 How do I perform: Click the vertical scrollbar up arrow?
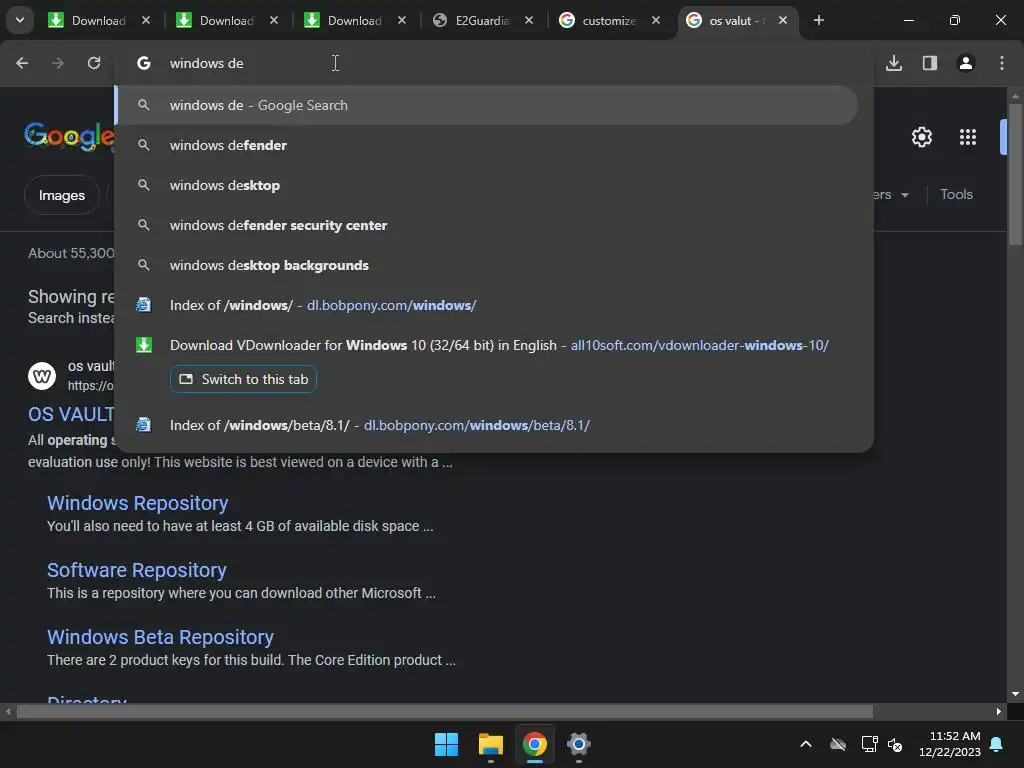tap(1015, 96)
